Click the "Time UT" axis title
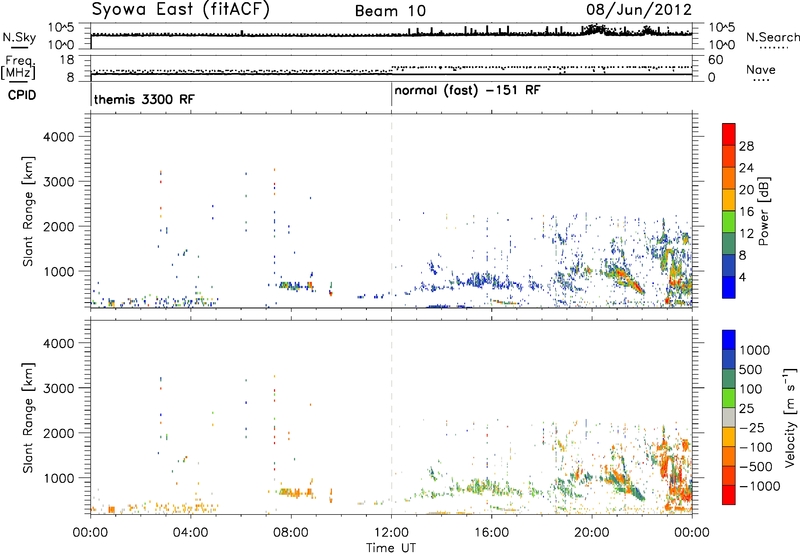The height and width of the screenshot is (554, 800). 391,547
